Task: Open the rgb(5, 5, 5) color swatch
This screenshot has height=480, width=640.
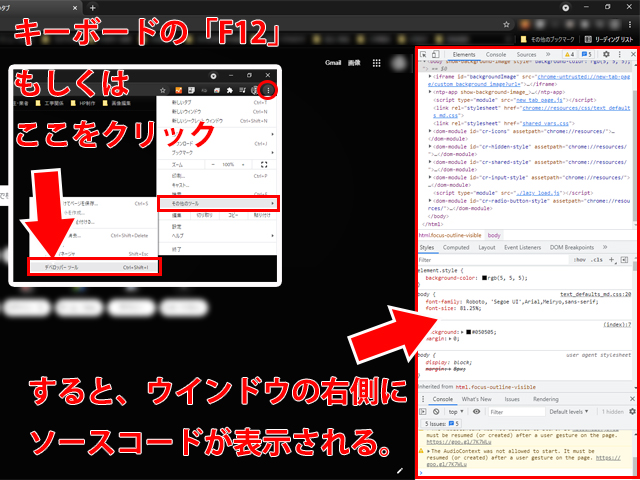Action: (484, 278)
